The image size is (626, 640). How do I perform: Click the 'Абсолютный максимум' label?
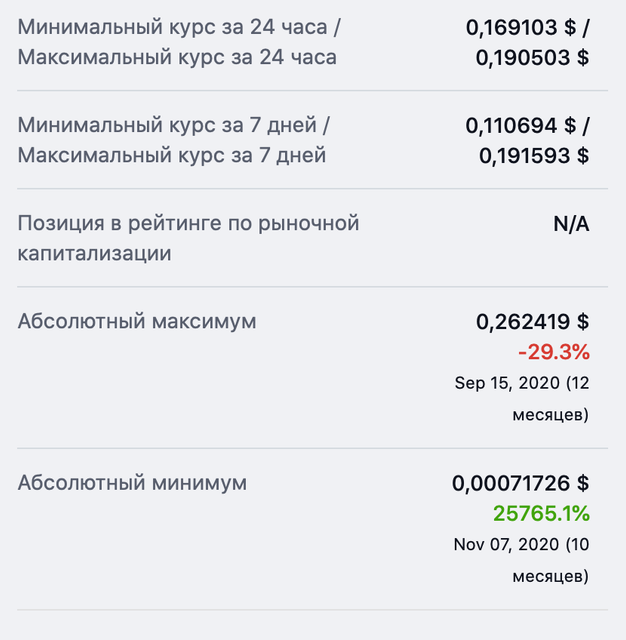[x=137, y=321]
